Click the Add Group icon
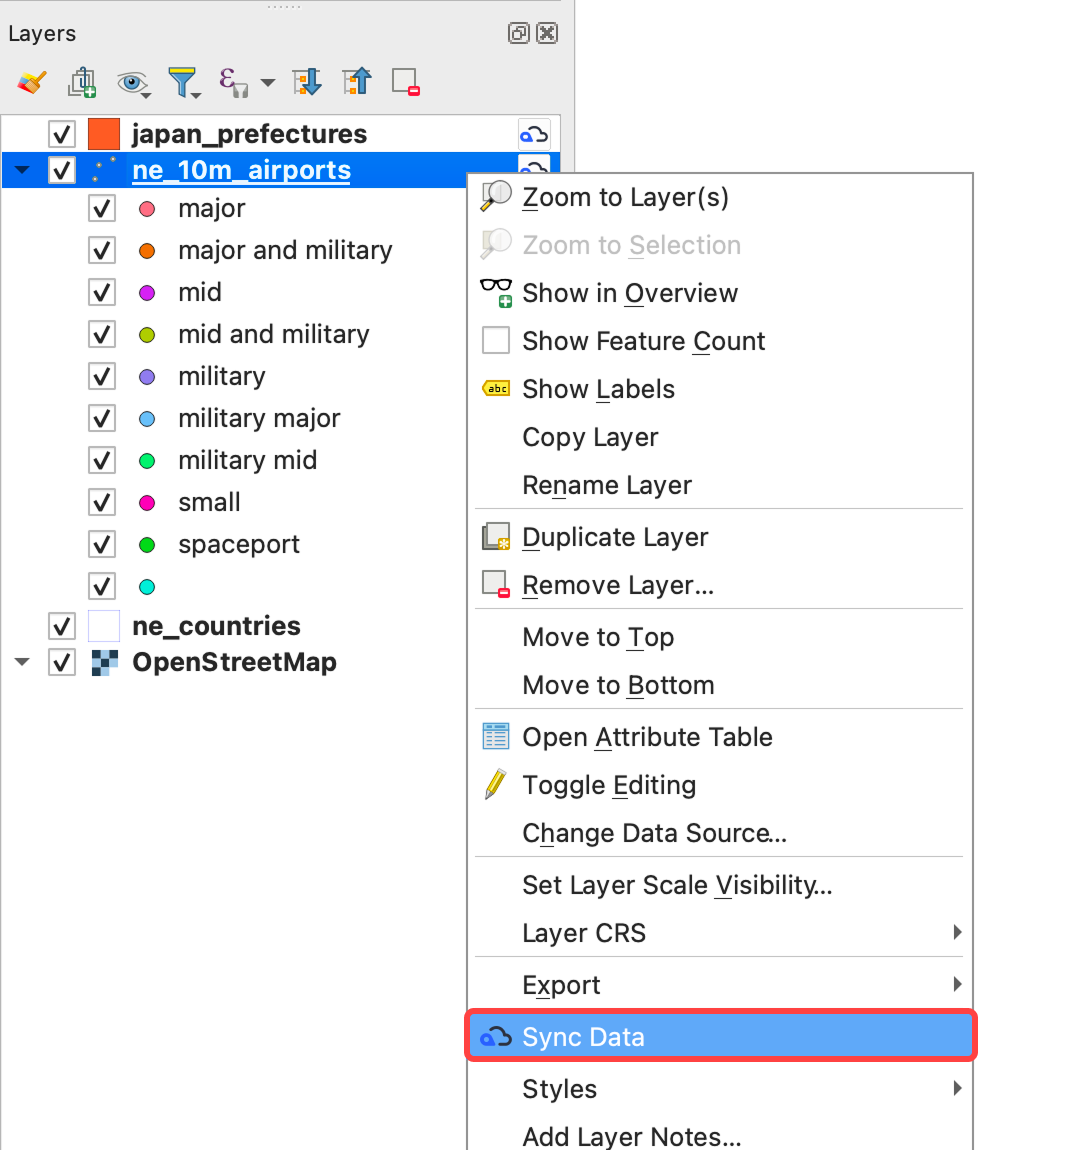 [82, 82]
